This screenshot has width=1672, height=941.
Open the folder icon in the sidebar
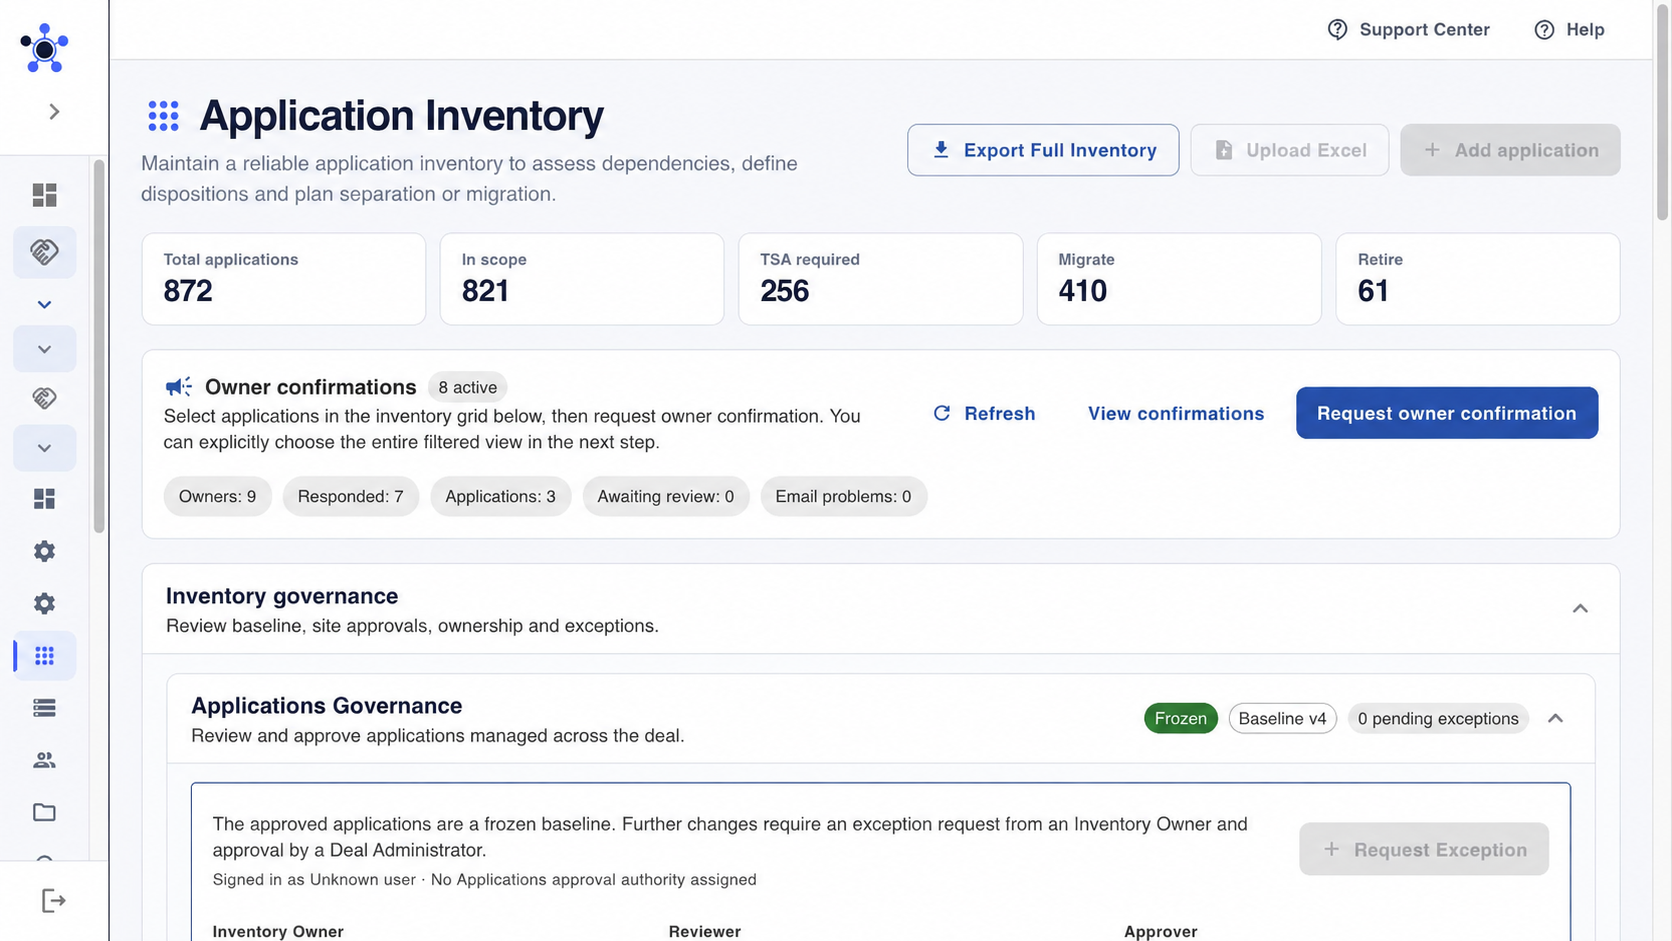tap(44, 812)
